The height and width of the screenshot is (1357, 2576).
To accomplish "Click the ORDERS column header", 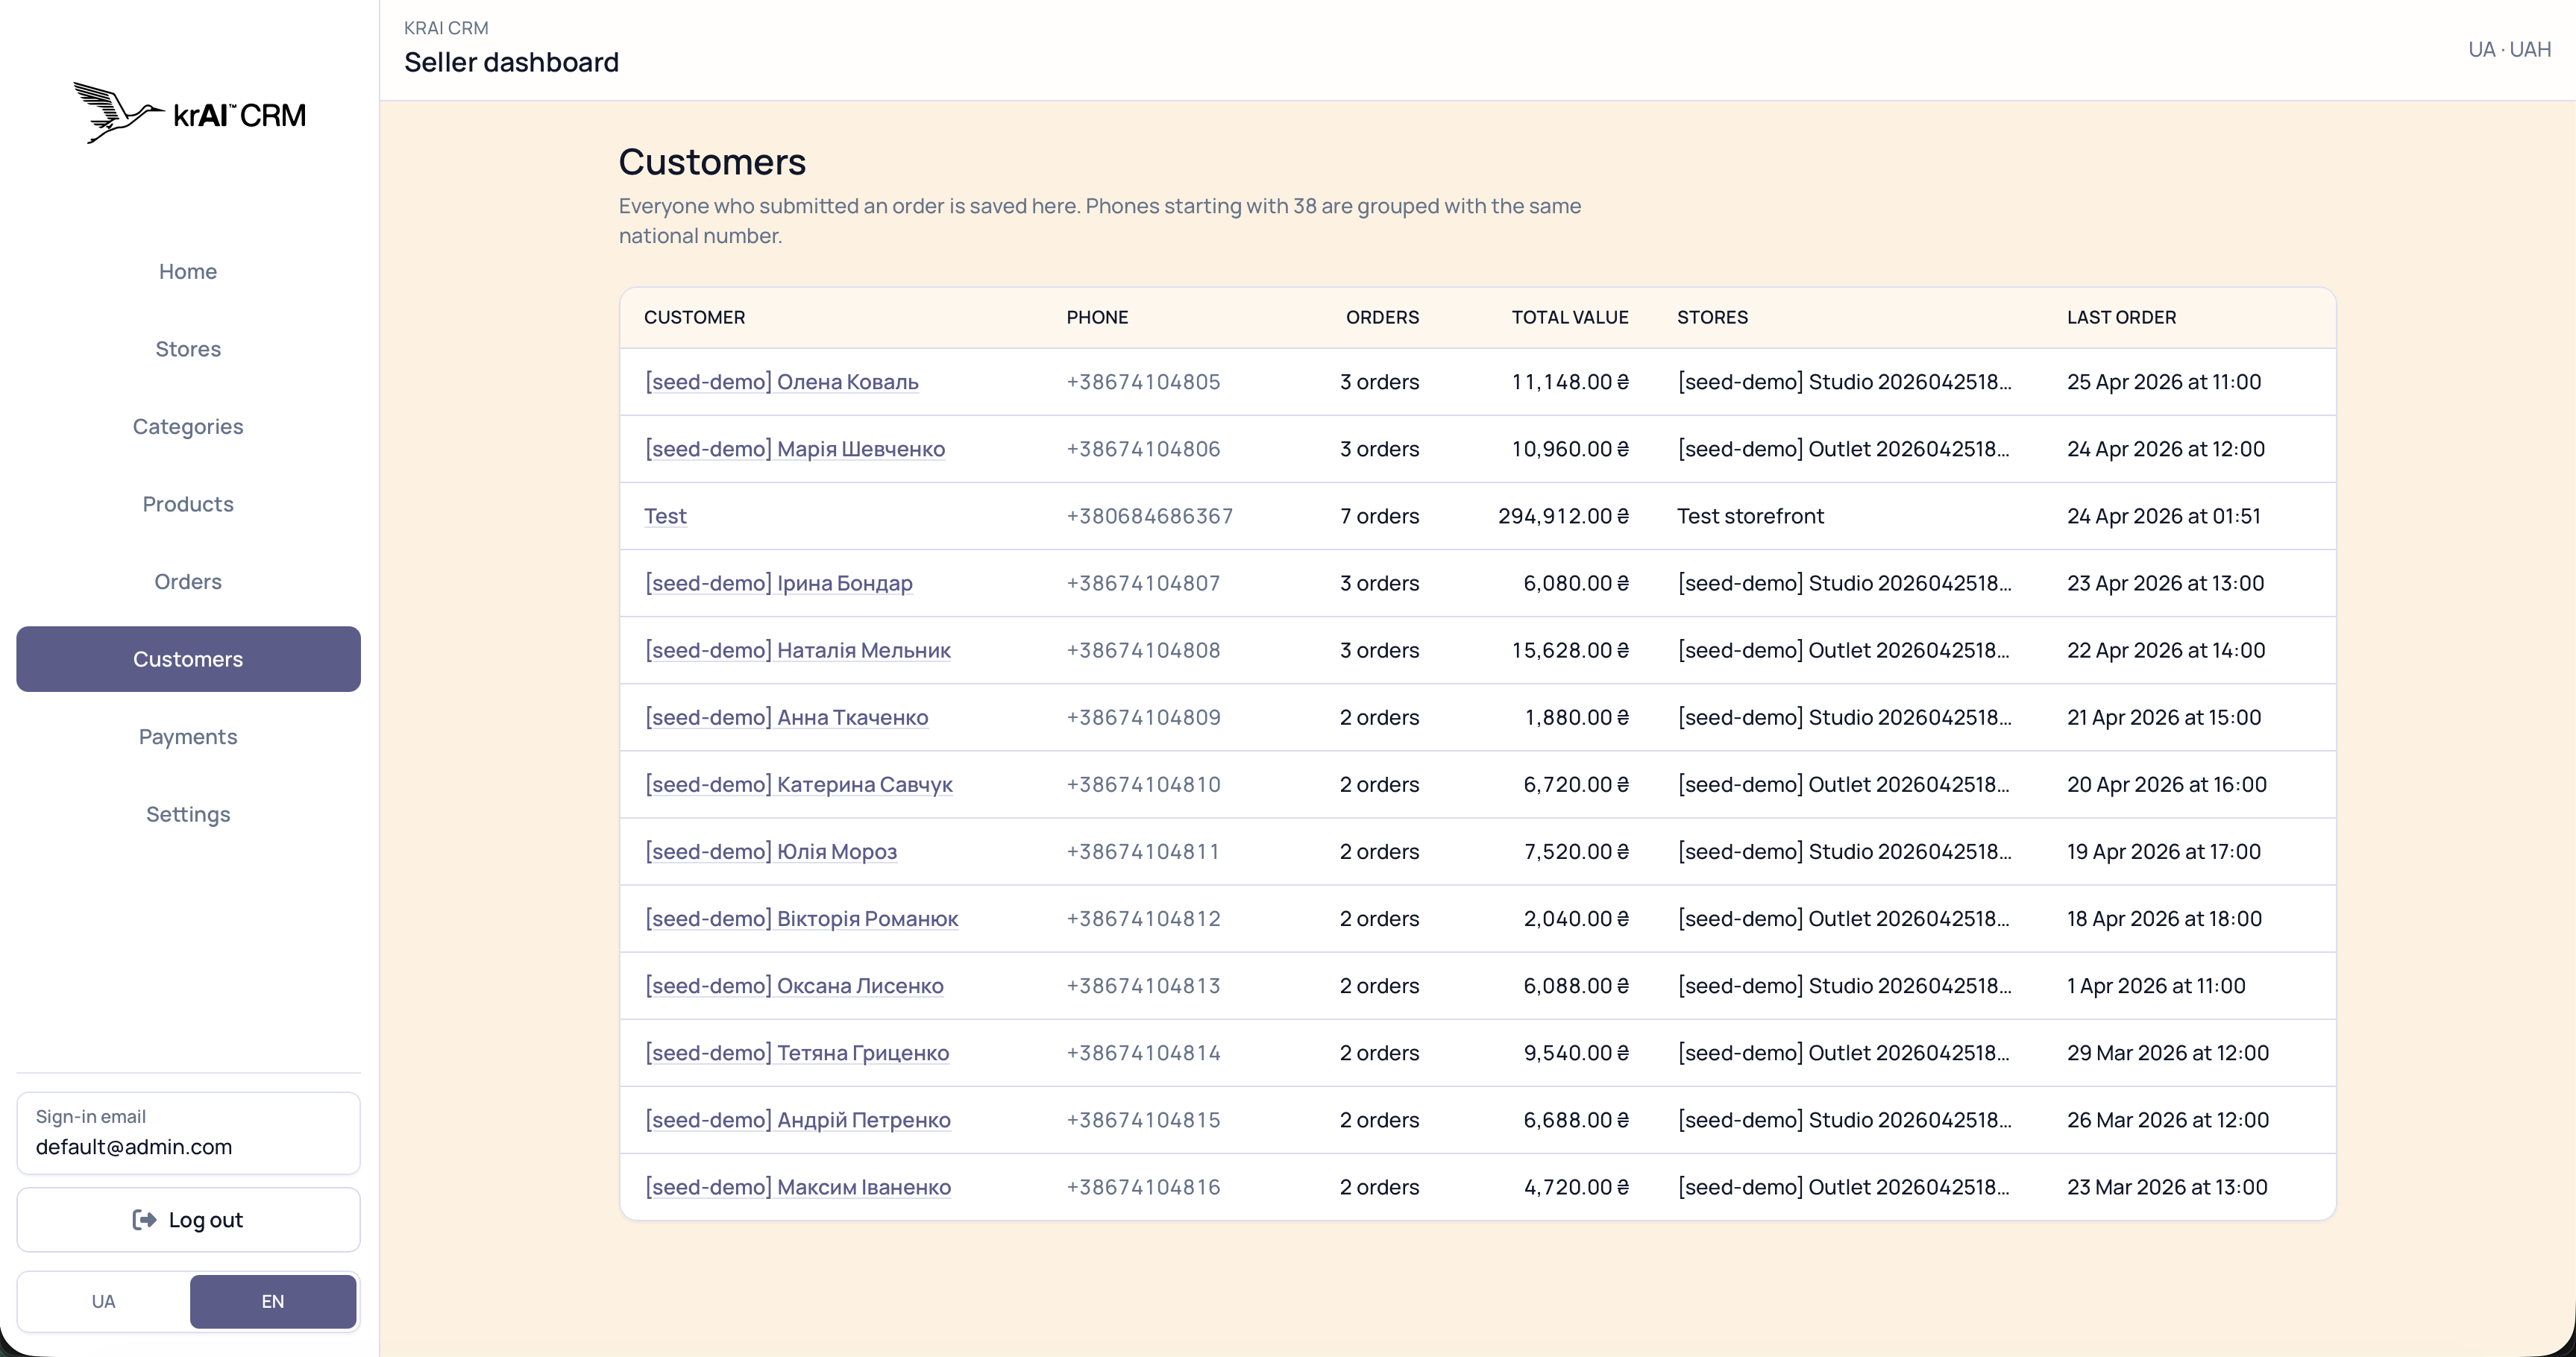I will tap(1382, 317).
